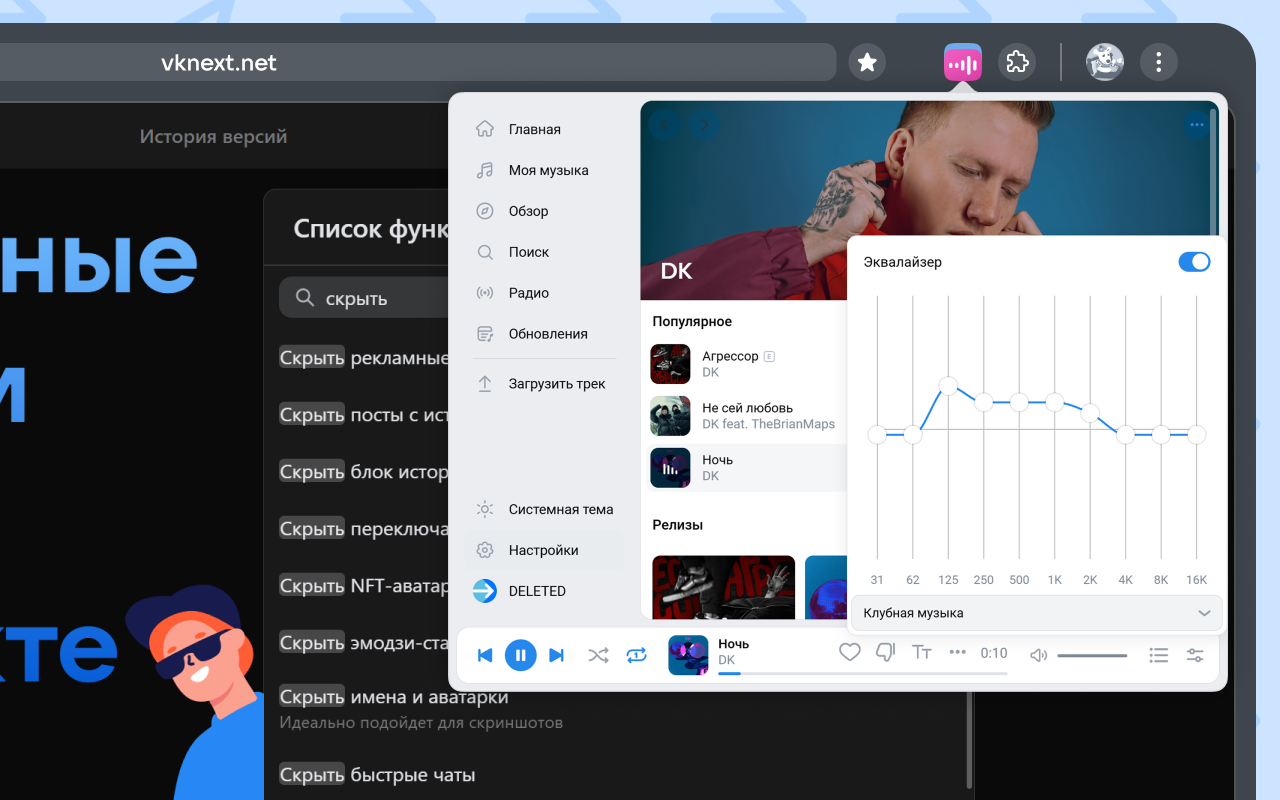Open the Обзор page
The image size is (1280, 800).
tap(528, 211)
